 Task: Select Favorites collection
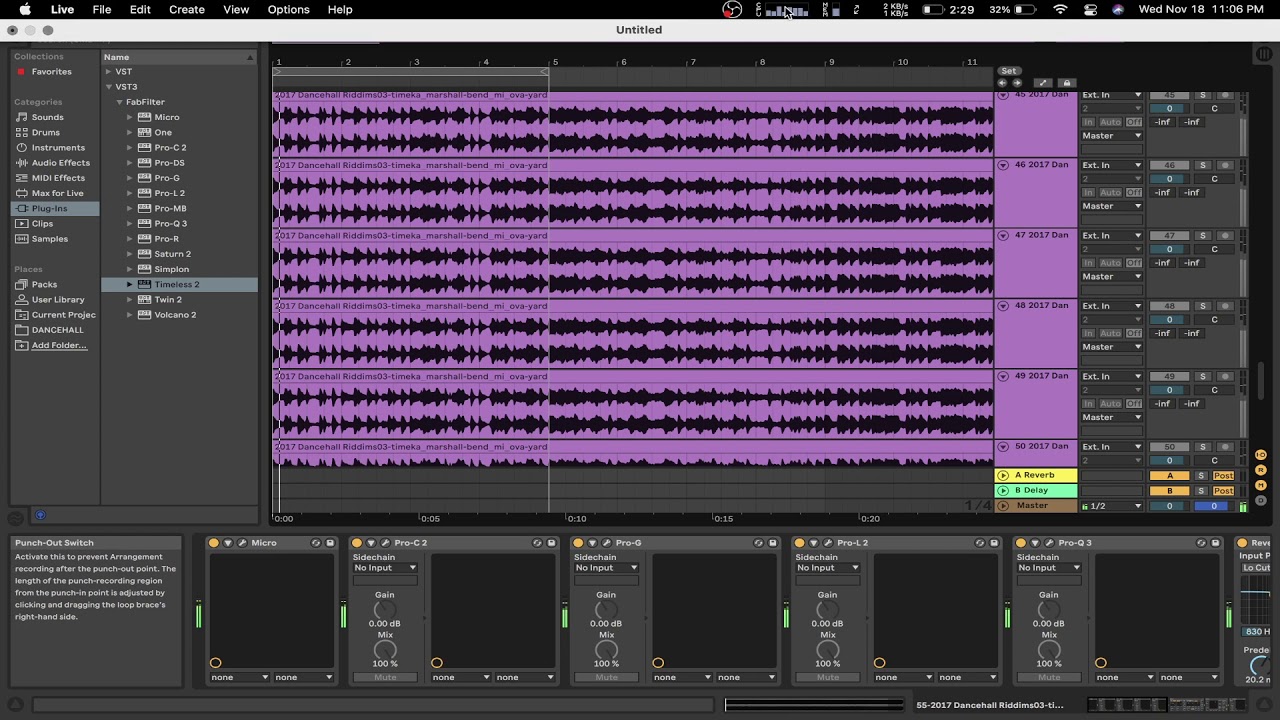click(x=51, y=72)
